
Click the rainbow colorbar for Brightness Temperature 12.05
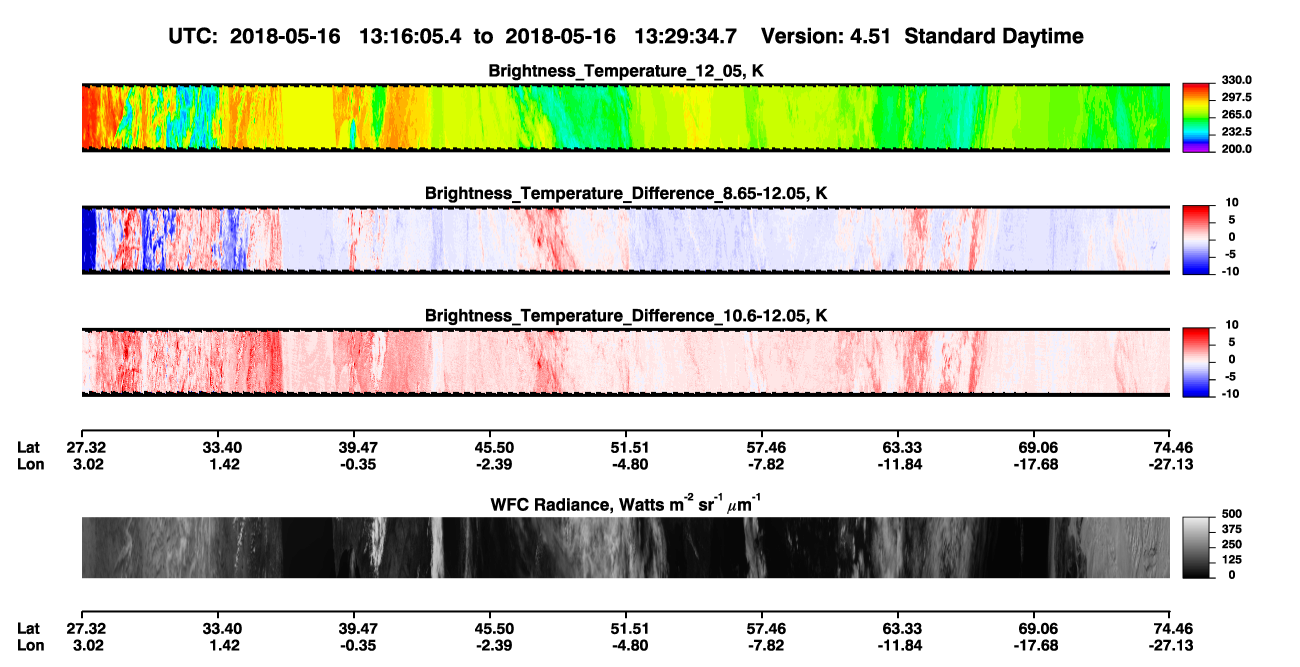point(1196,117)
